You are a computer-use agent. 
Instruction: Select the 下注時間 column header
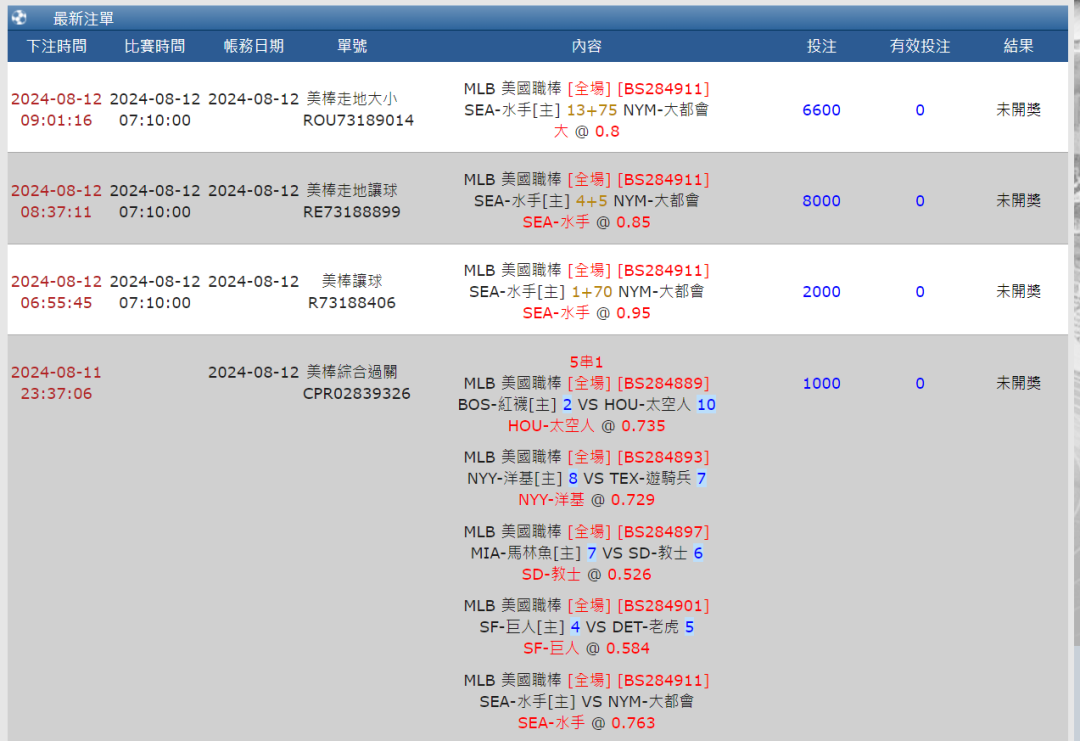(x=56, y=46)
